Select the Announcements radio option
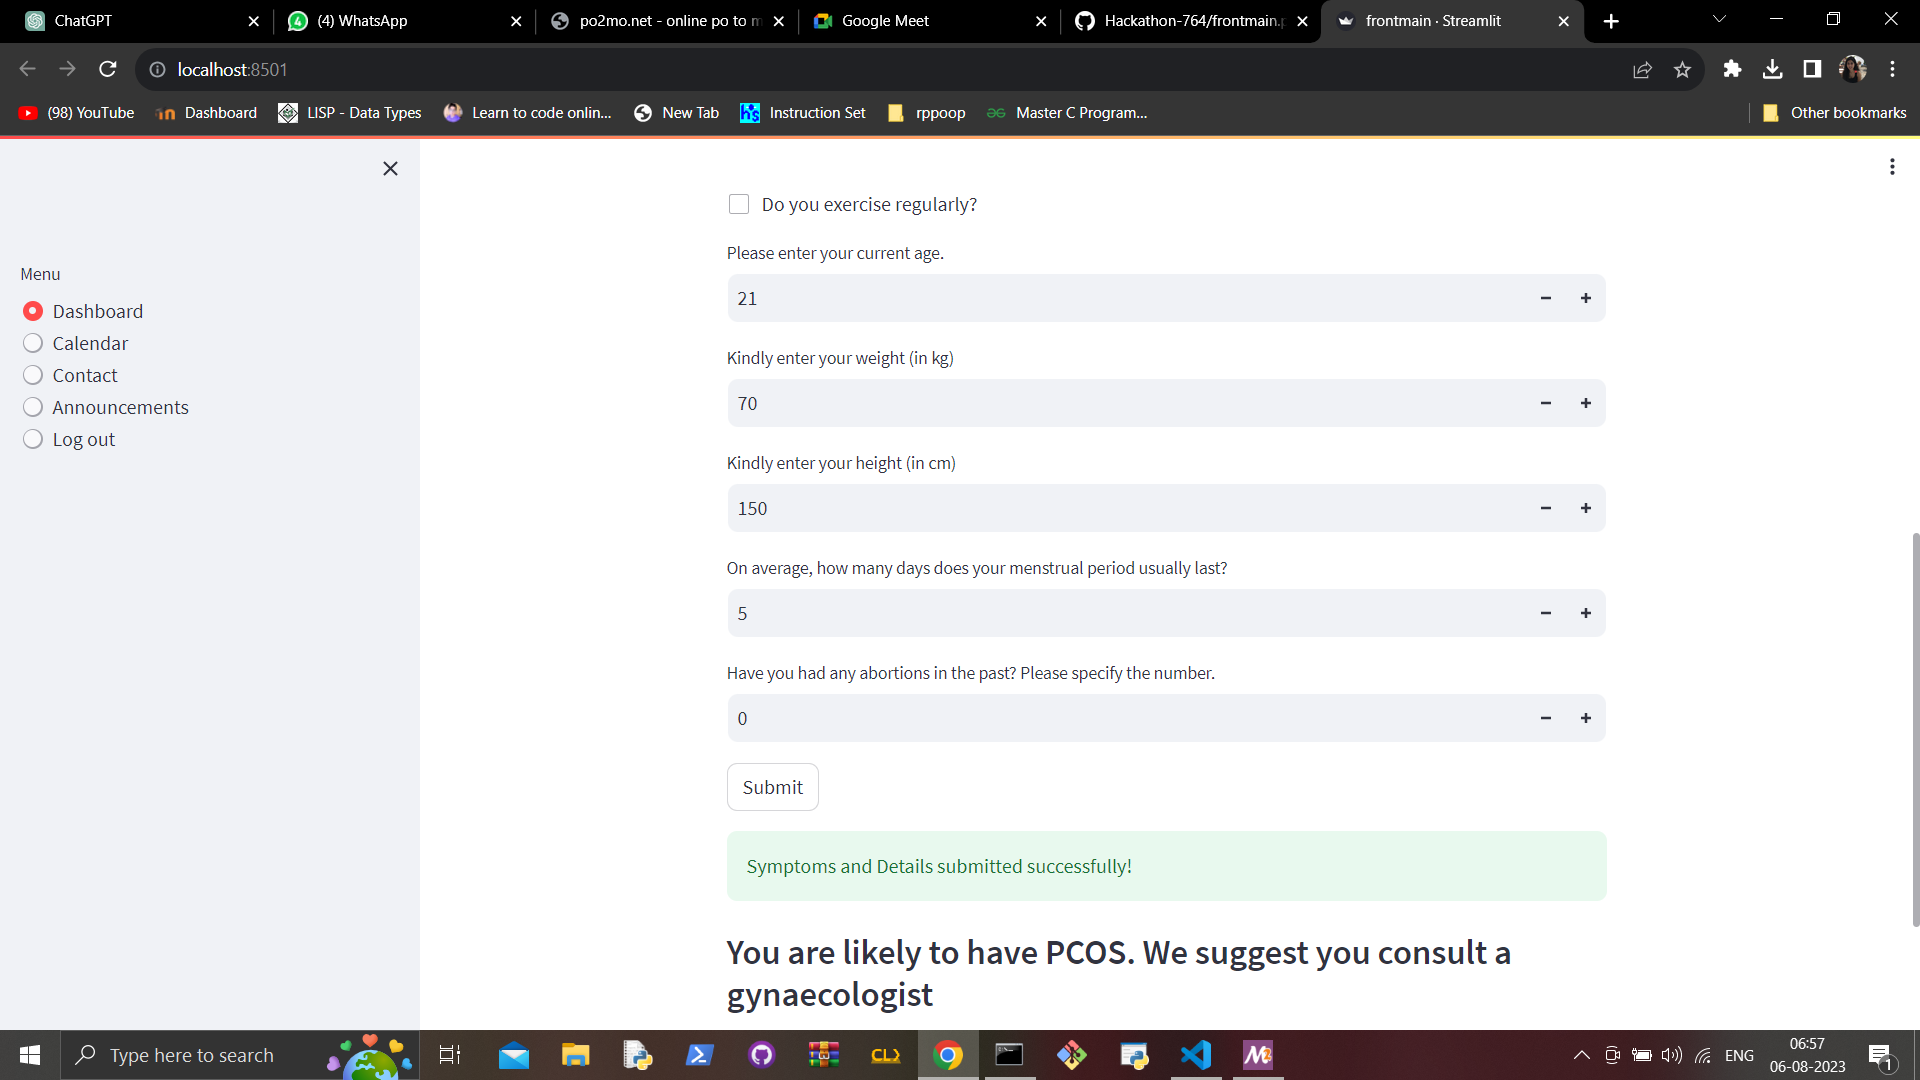The height and width of the screenshot is (1080, 1920). point(33,407)
